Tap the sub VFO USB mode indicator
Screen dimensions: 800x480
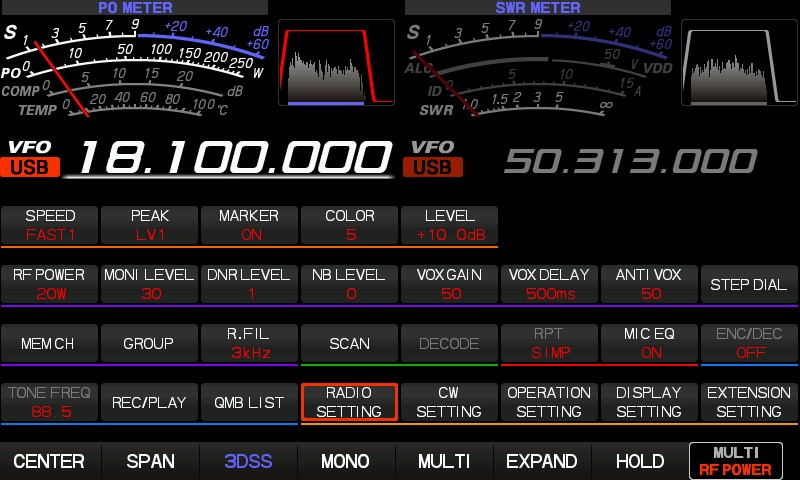(432, 168)
